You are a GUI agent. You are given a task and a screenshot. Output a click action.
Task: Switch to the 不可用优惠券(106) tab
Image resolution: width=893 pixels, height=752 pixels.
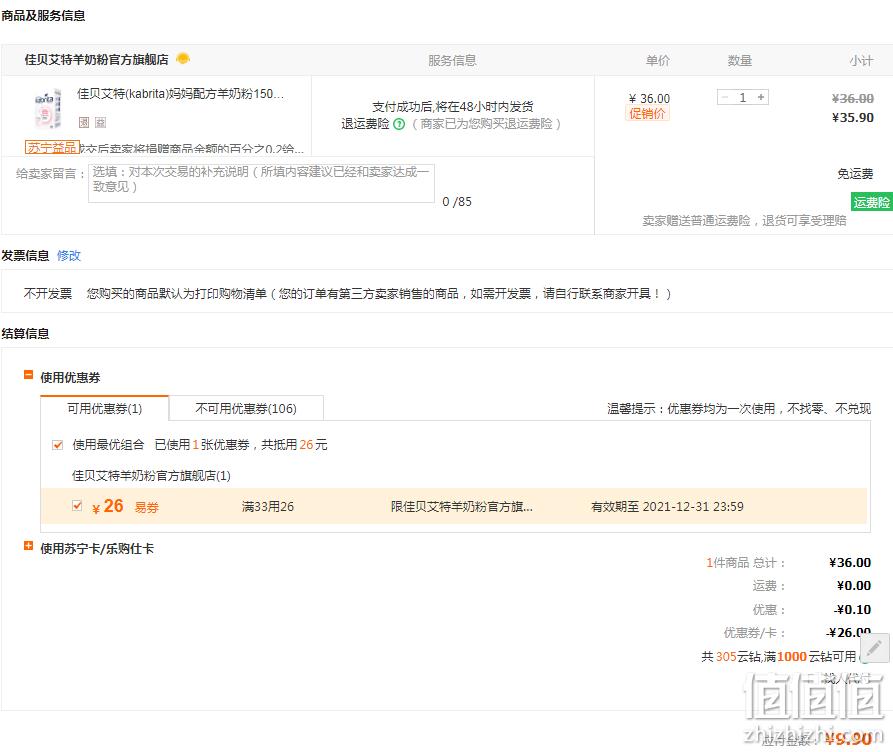246,408
